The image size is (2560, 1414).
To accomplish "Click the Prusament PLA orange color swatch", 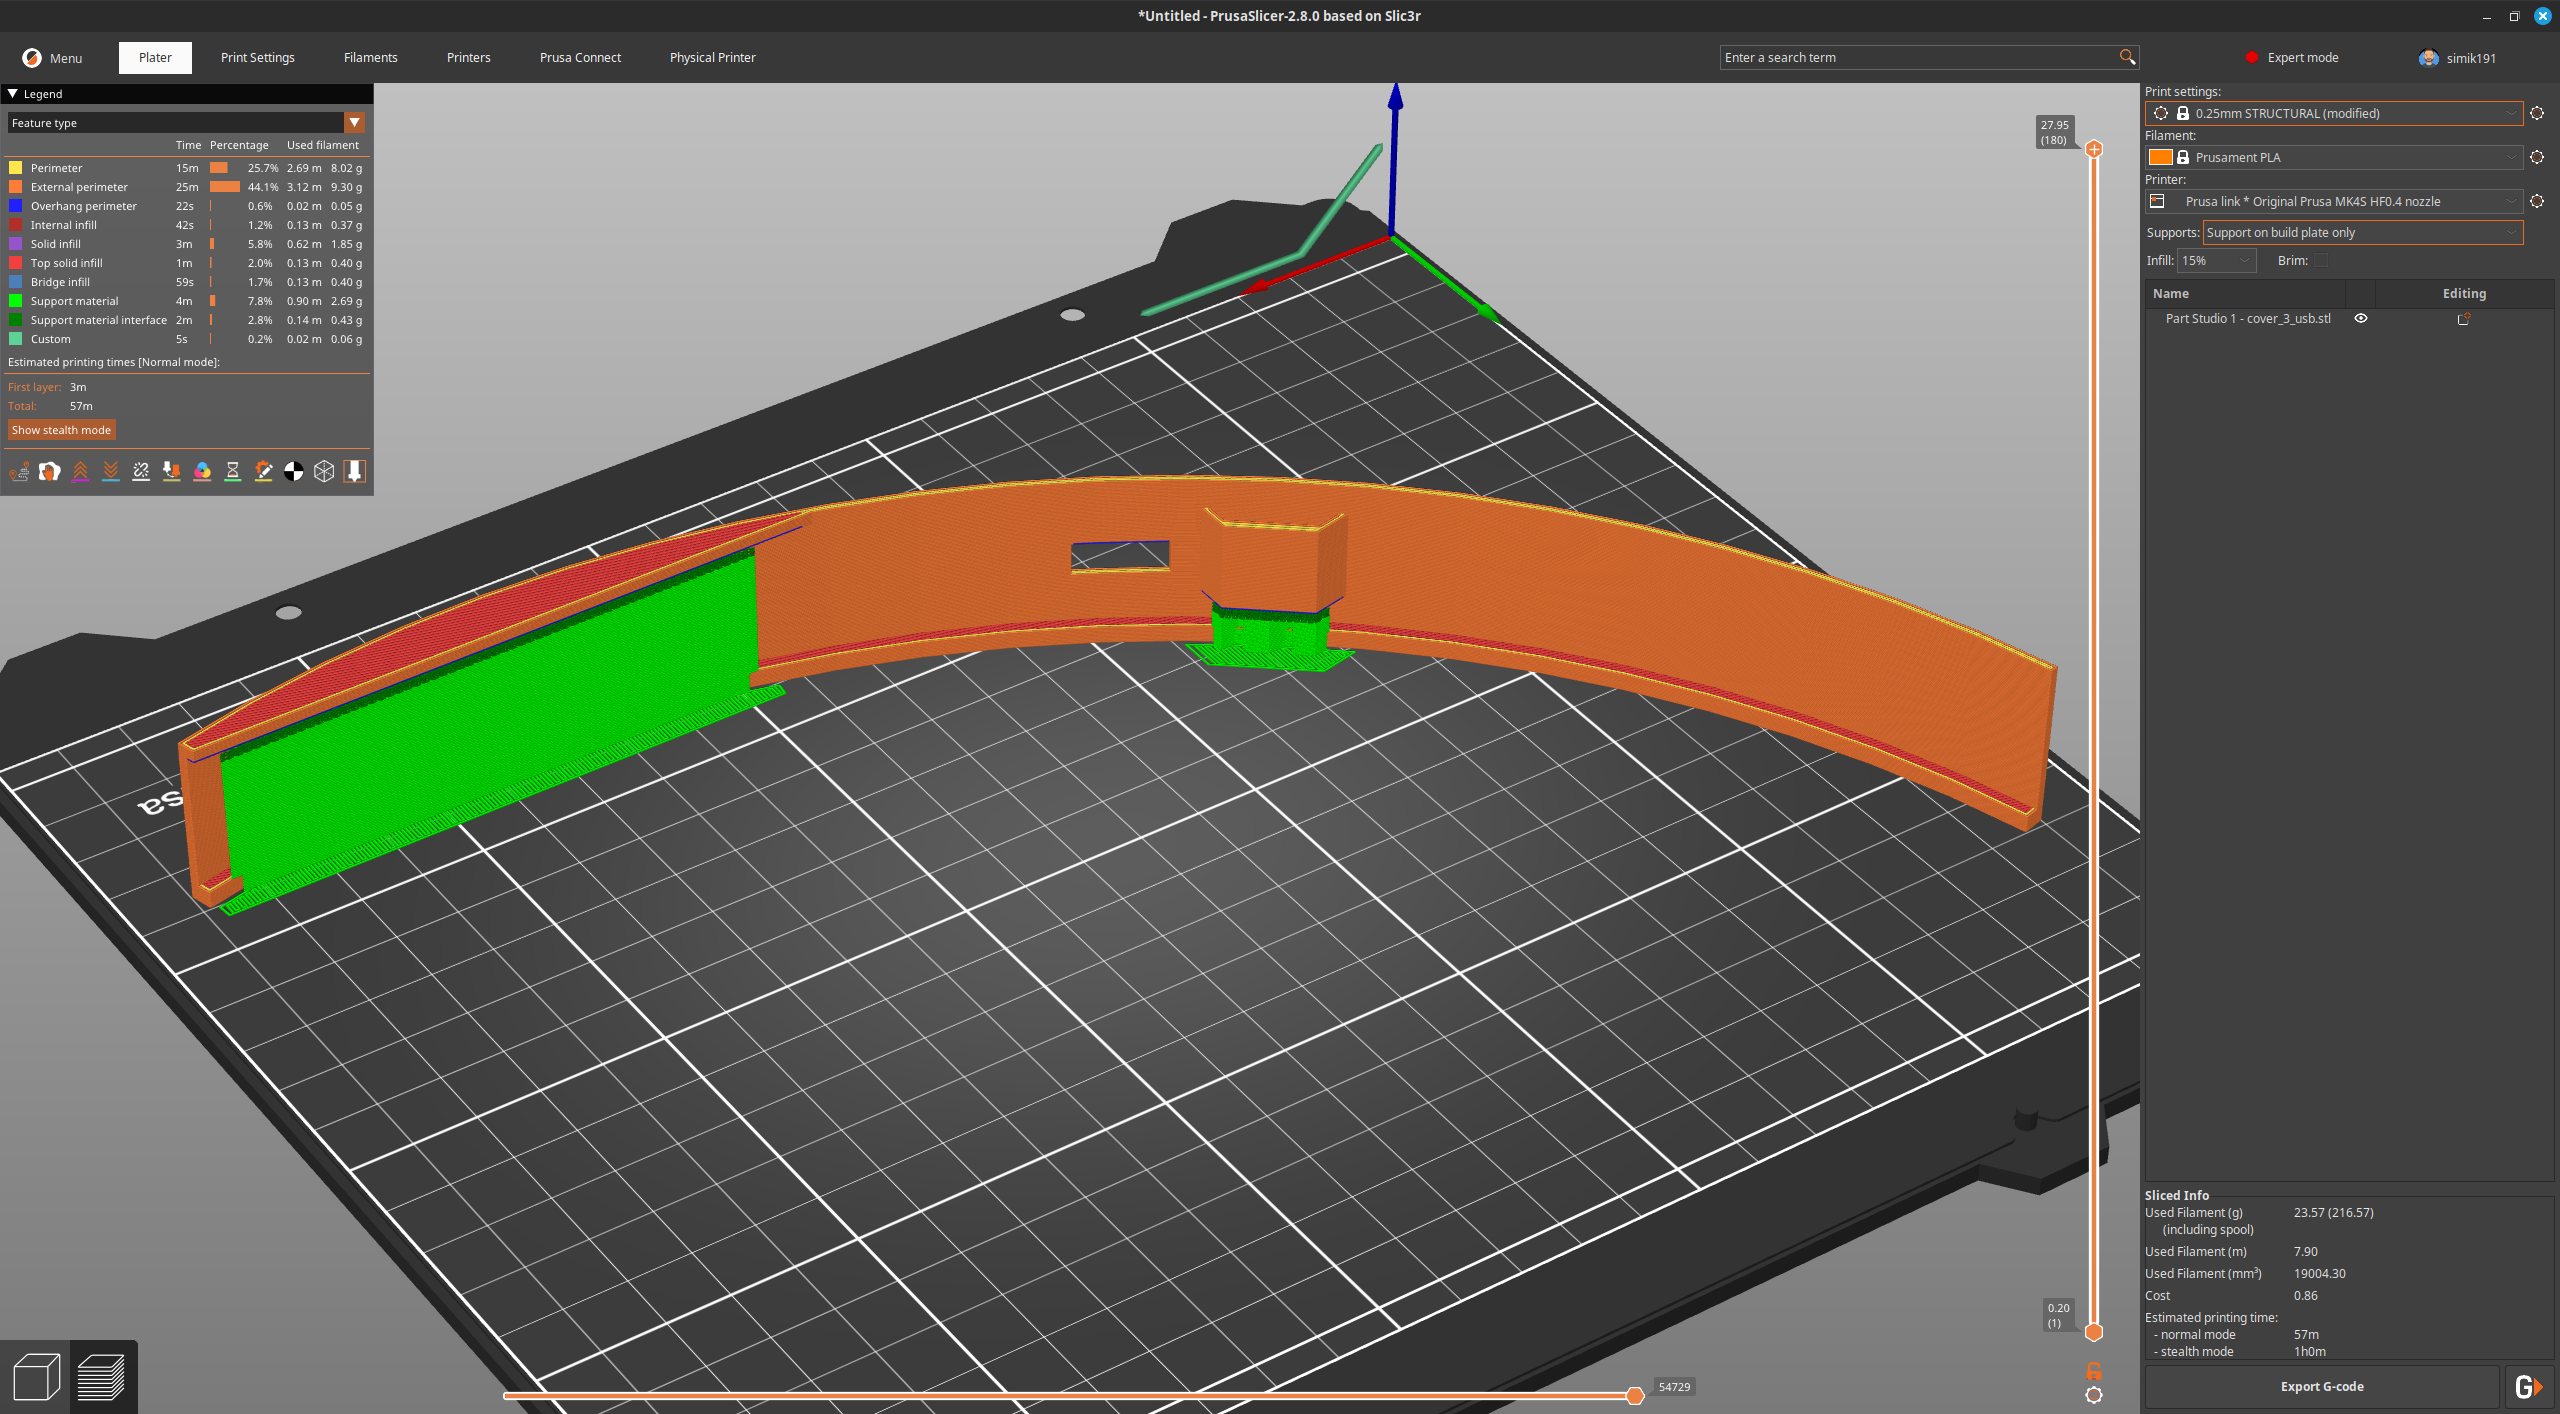I will click(x=2160, y=157).
